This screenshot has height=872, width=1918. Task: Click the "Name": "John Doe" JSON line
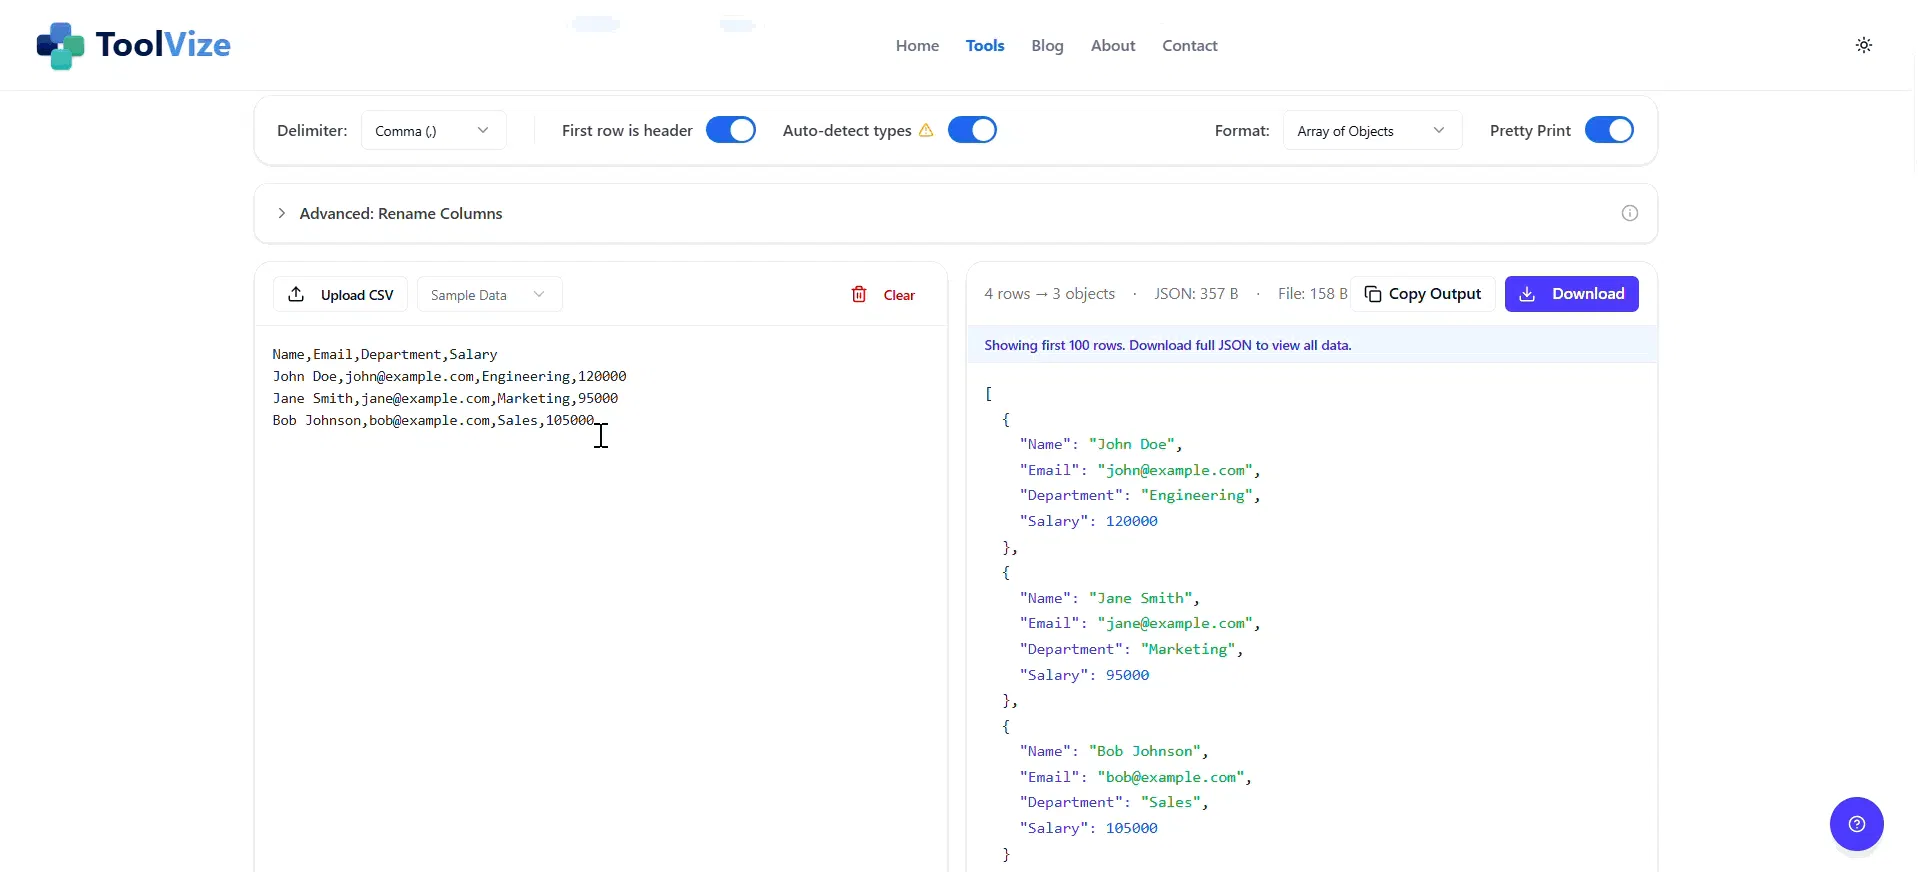1101,444
